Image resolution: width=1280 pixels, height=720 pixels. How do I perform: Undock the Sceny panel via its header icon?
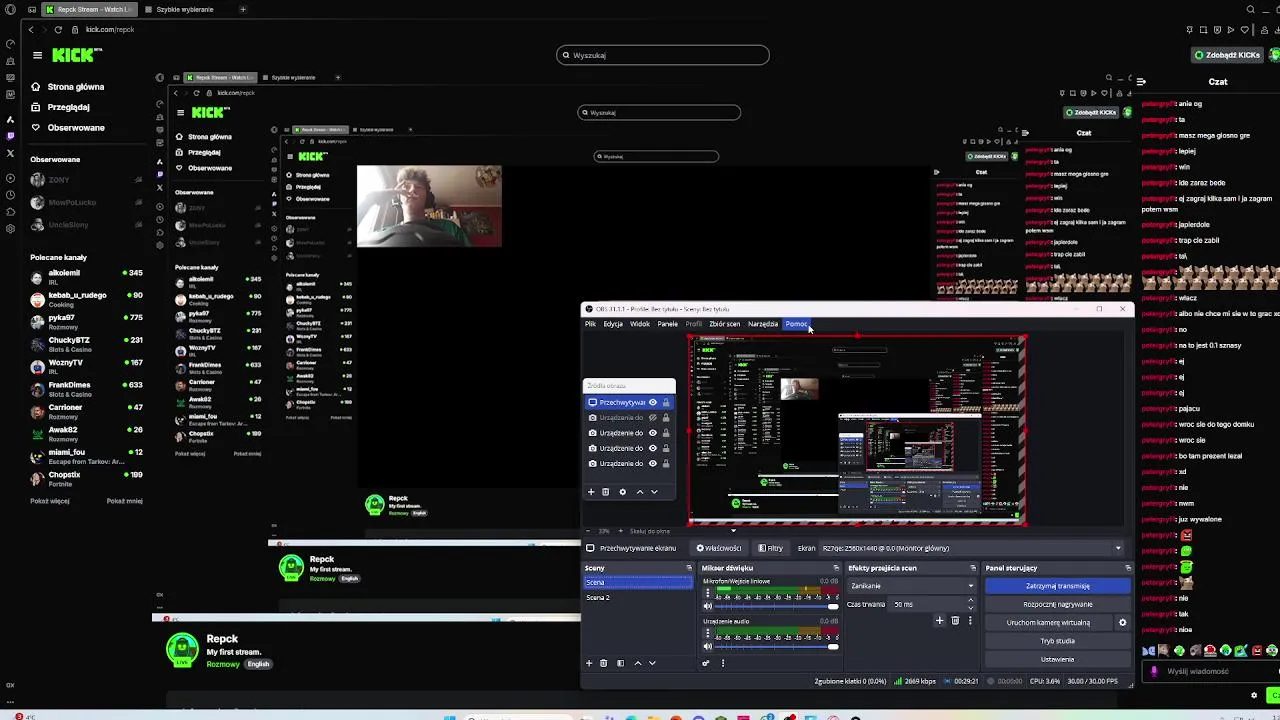[688, 568]
